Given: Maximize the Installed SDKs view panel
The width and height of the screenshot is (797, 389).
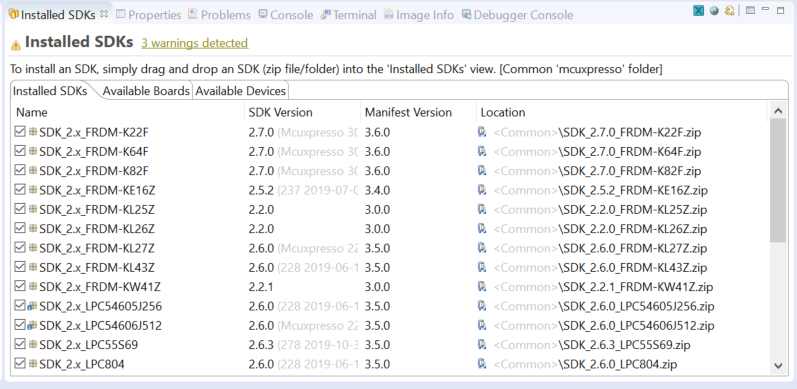Looking at the screenshot, I should point(781,10).
